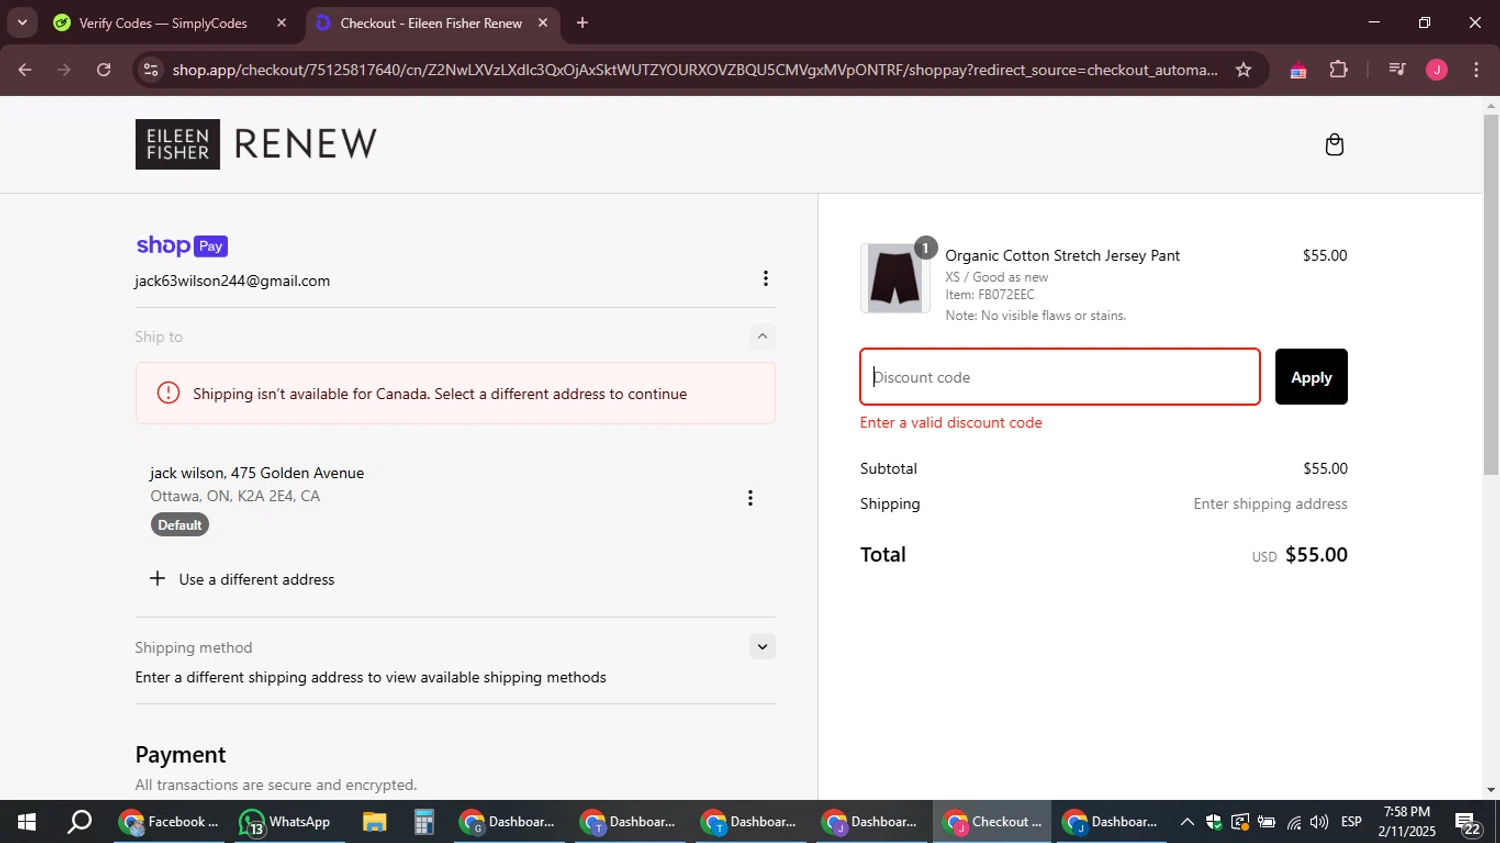Reload the current page
Screen dimensions: 1500x843
coord(104,70)
